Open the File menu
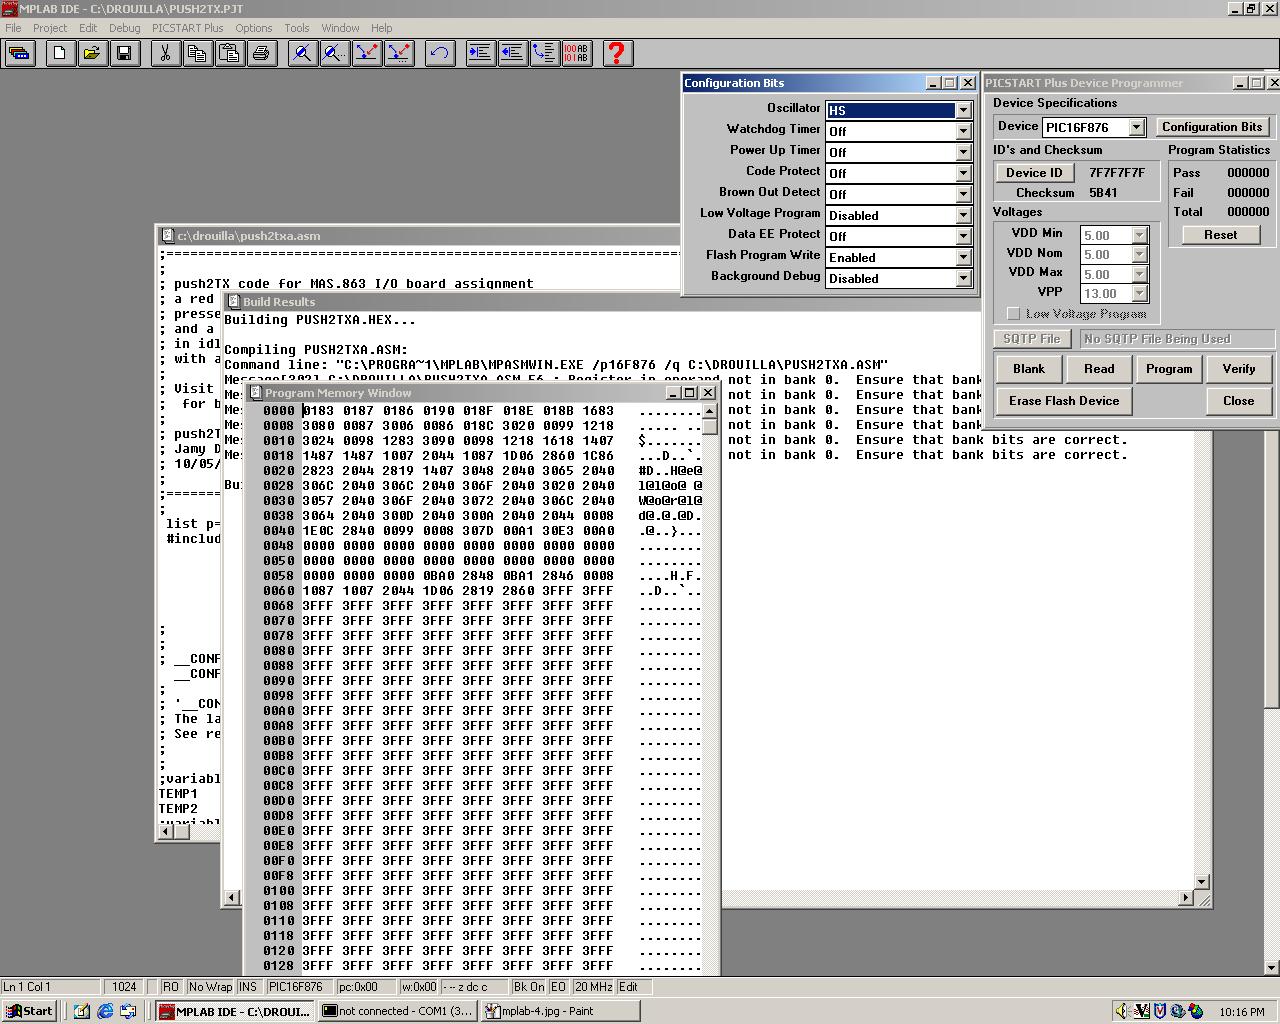The width and height of the screenshot is (1280, 1024). [x=13, y=28]
